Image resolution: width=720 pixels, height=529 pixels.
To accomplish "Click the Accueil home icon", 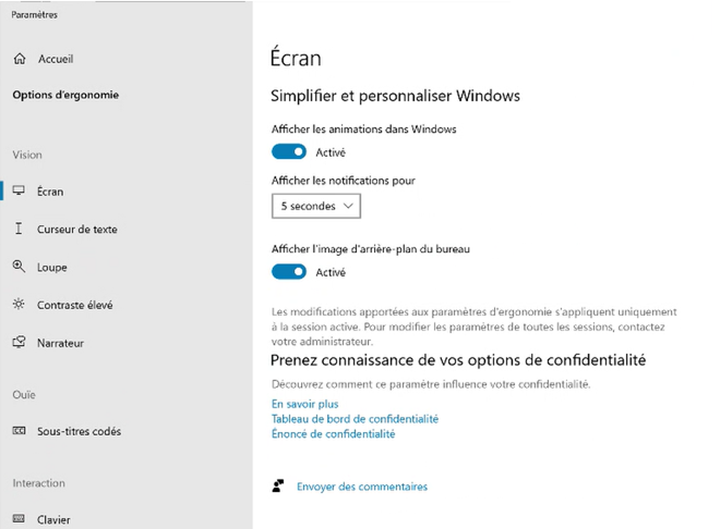I will point(19,60).
